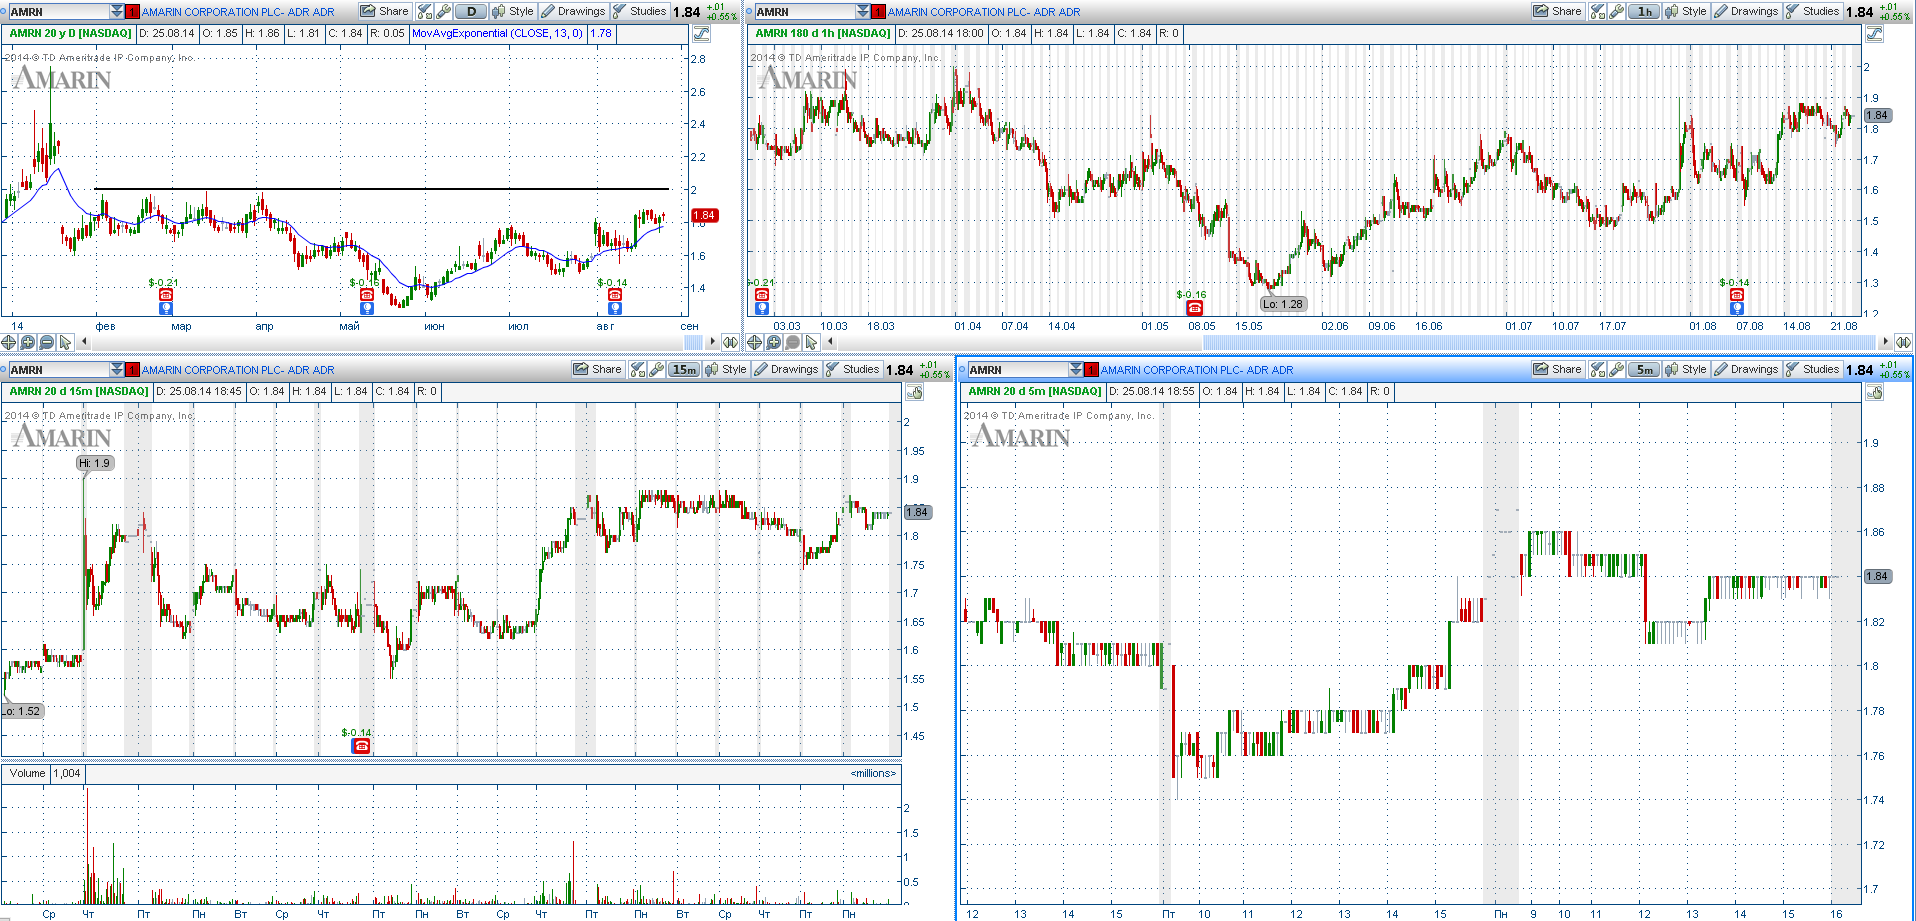Click 'AMRN 180 d 1h [NASDAQ]' chart title
Image resolution: width=1916 pixels, height=921 pixels.
[823, 33]
